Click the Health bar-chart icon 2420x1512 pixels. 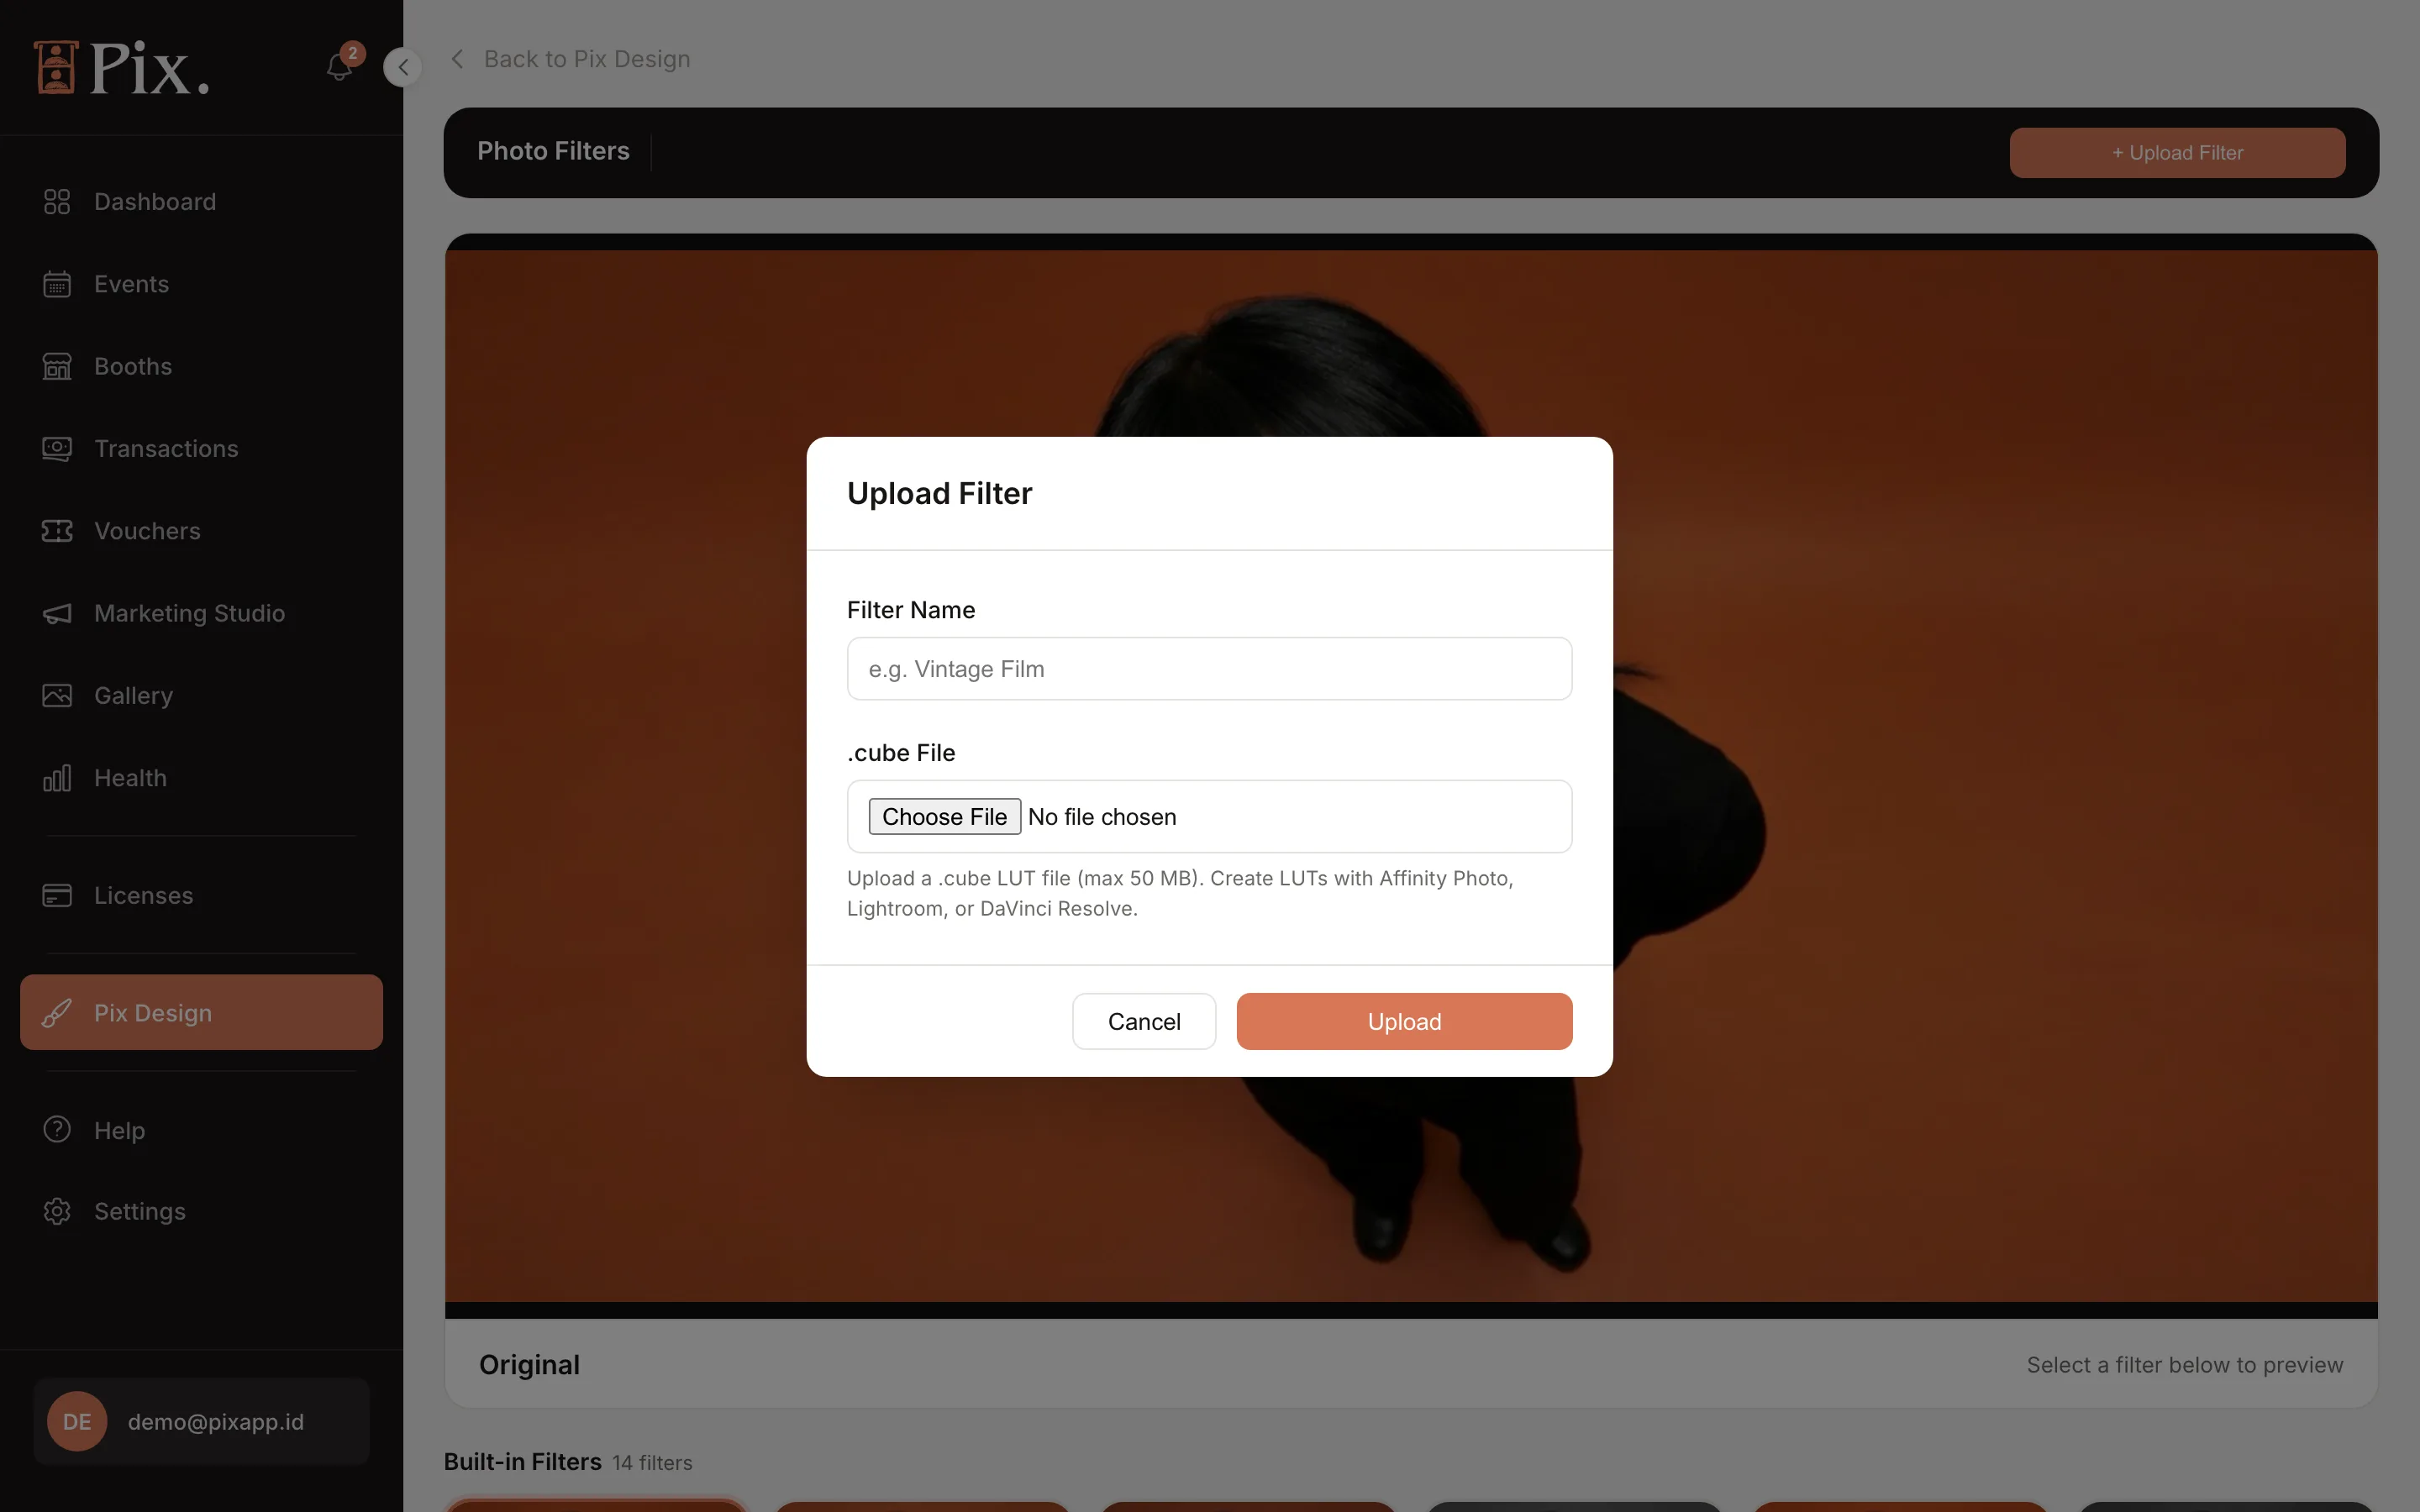coord(57,778)
